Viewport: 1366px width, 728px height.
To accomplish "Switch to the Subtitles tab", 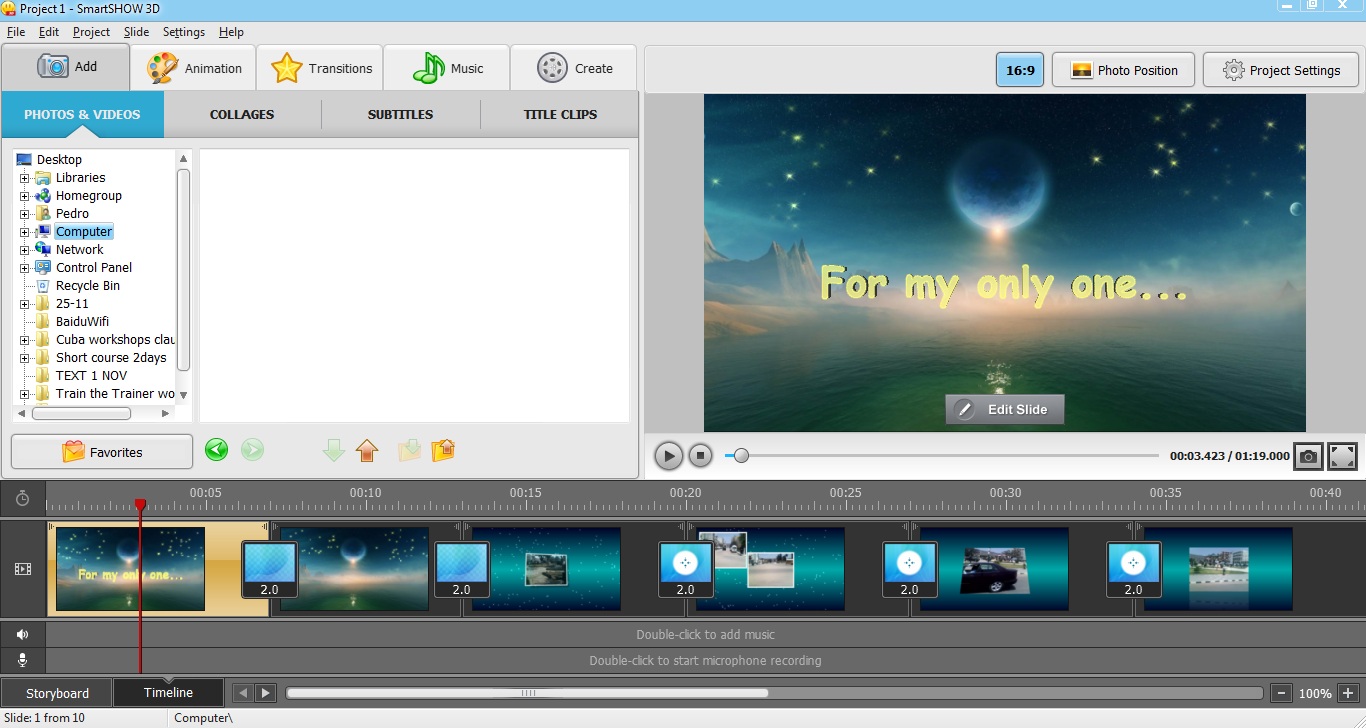I will [x=399, y=114].
